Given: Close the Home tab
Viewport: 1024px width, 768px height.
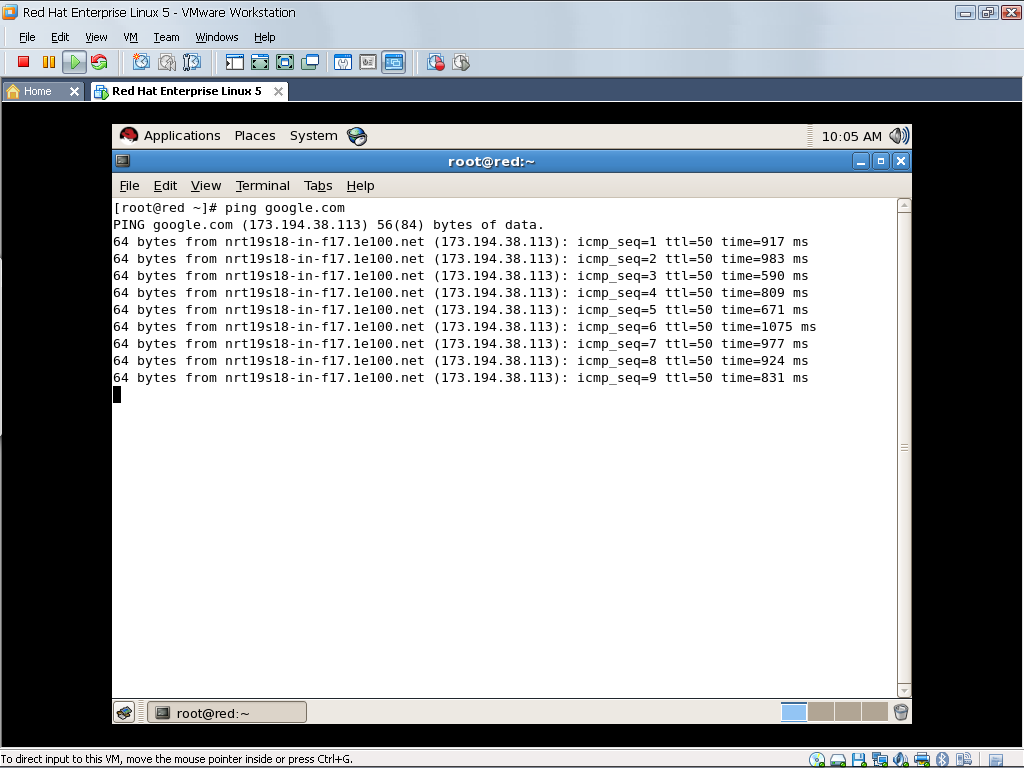Looking at the screenshot, I should click(74, 91).
